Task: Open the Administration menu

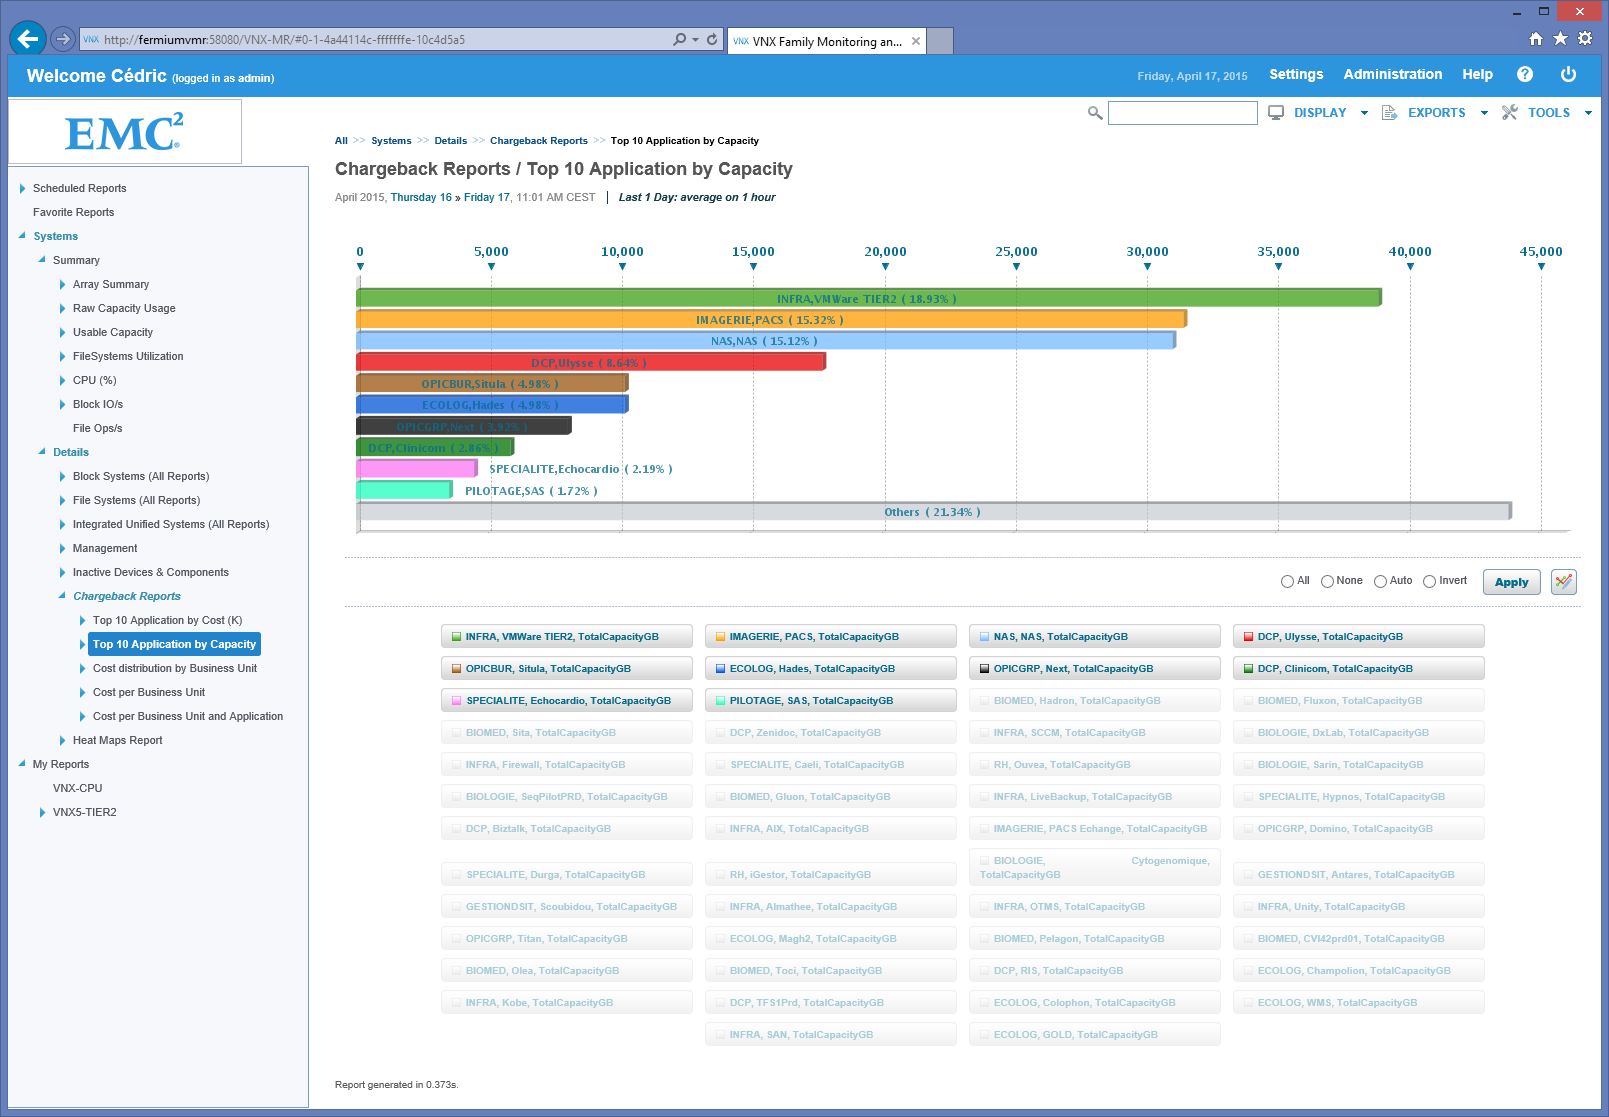Action: pos(1392,75)
